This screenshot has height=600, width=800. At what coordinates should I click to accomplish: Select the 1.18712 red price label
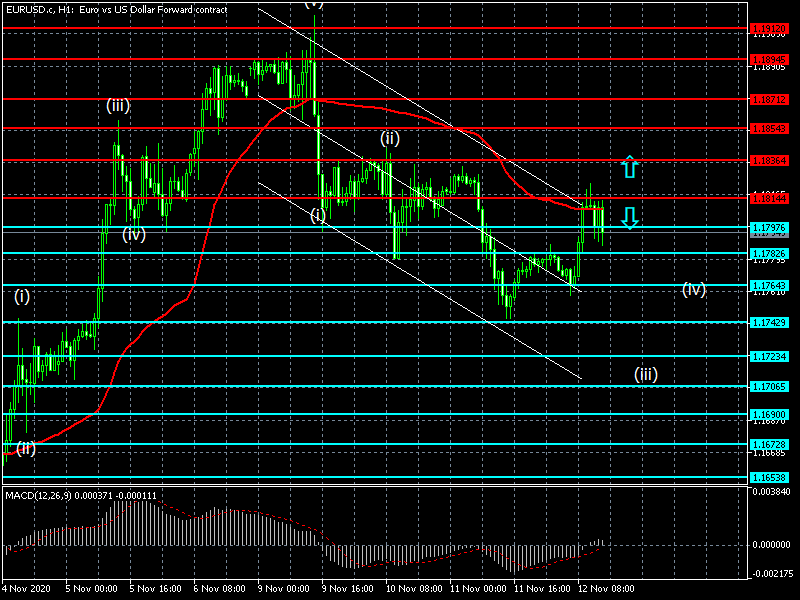[x=769, y=99]
